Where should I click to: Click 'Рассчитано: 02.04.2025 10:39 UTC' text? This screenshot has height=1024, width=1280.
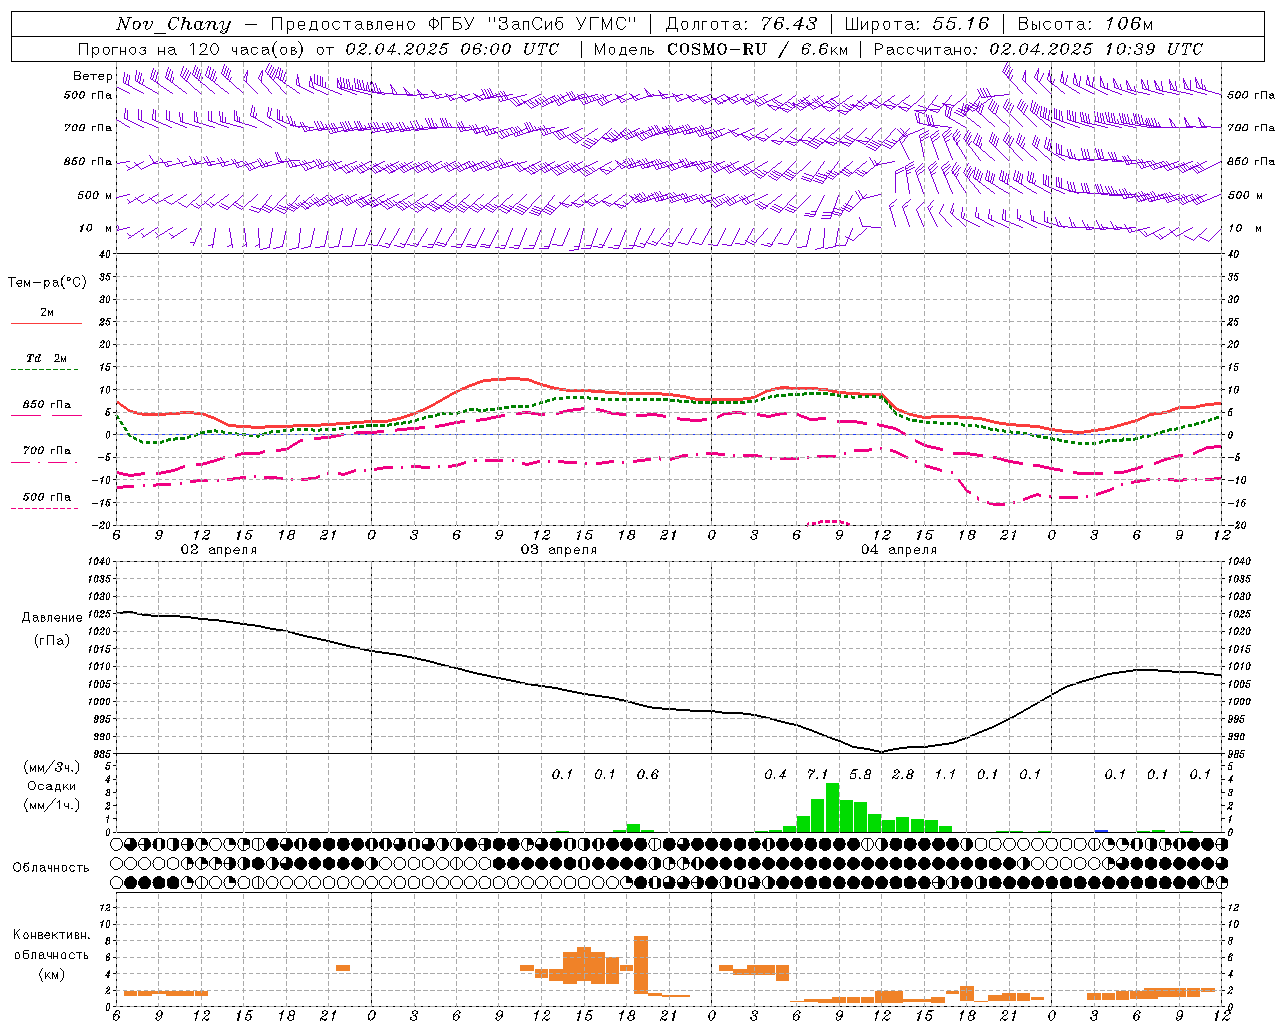(x=1038, y=49)
